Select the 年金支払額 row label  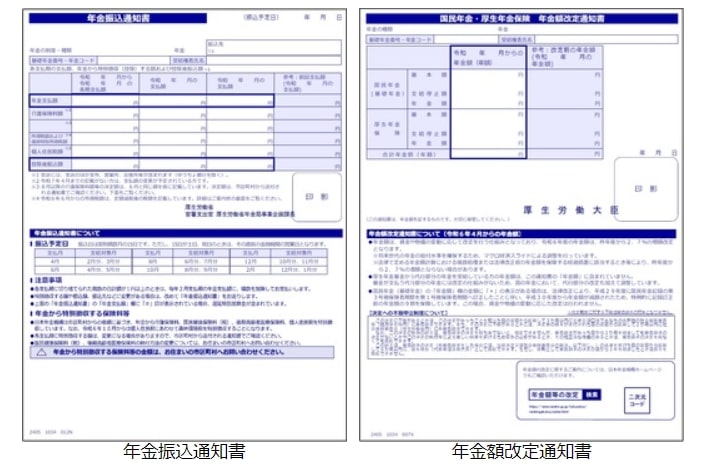[x=50, y=101]
